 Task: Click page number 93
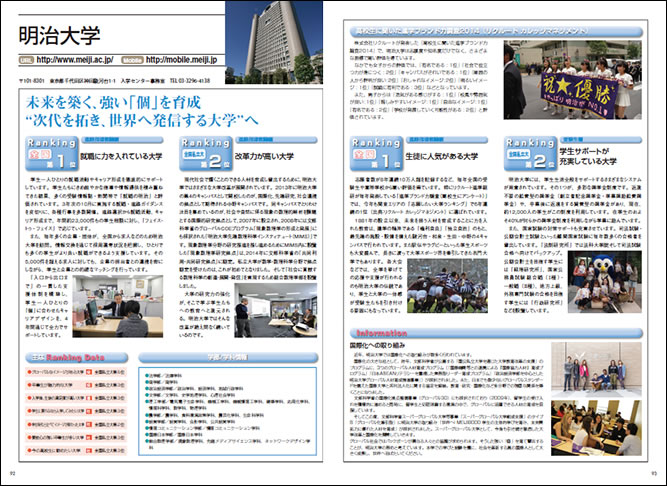point(654,473)
